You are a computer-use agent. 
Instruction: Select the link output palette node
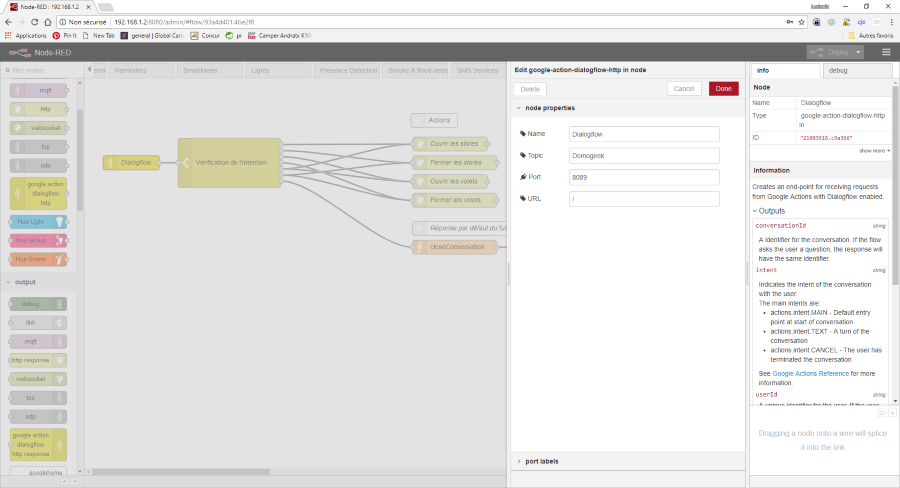click(38, 323)
